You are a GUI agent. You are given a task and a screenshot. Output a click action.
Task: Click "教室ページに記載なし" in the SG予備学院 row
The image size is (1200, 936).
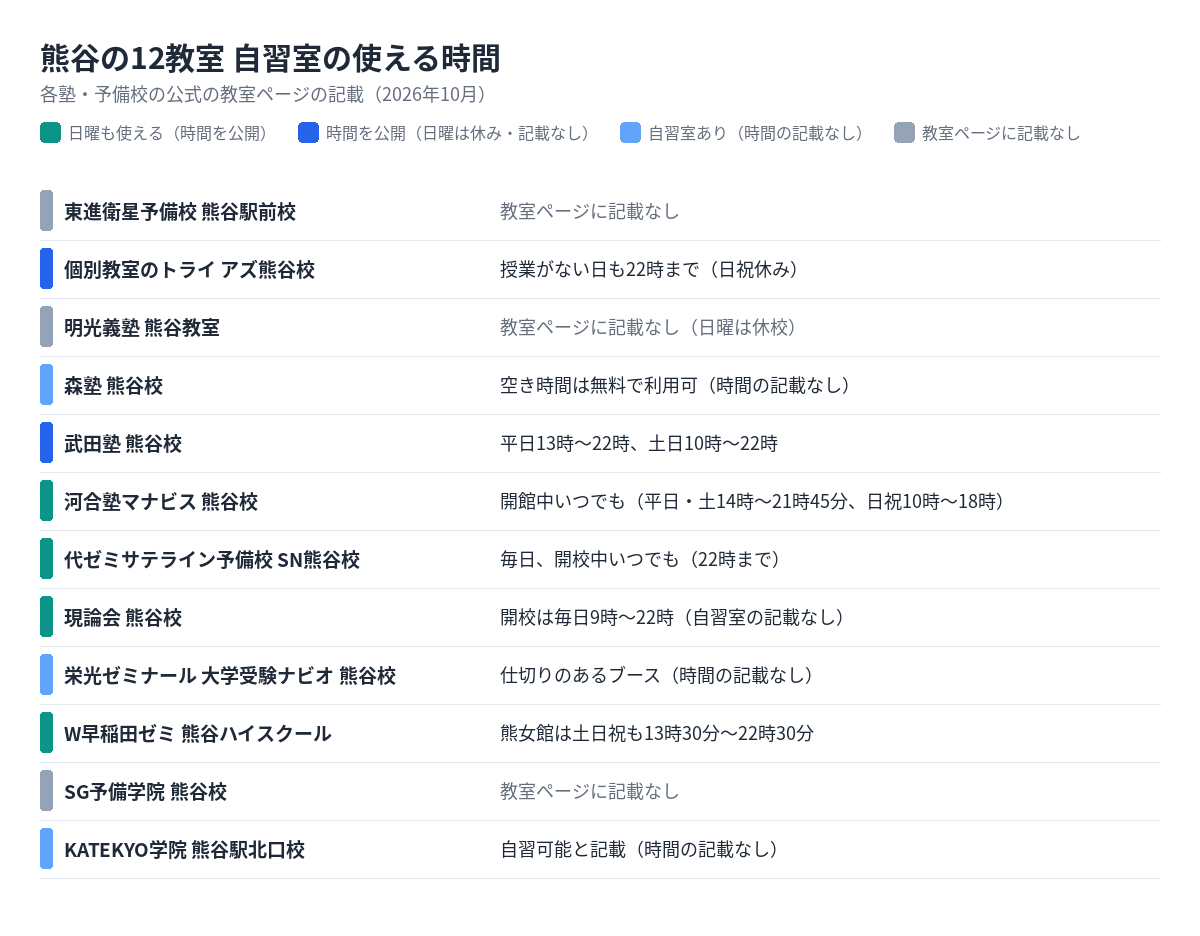[x=590, y=791]
